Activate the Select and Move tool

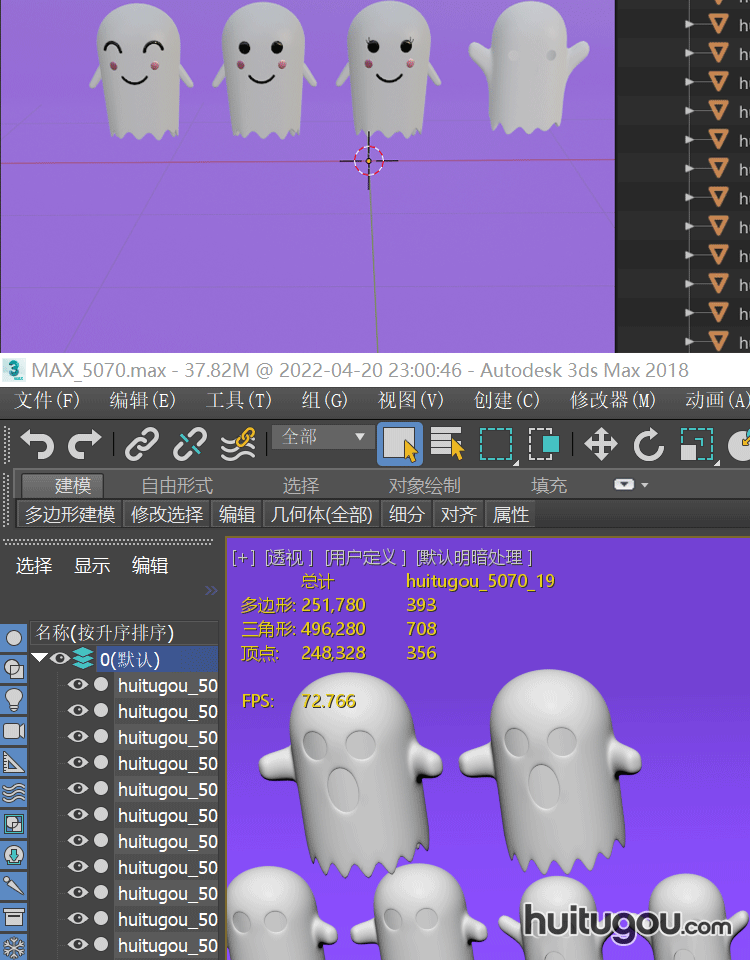600,444
